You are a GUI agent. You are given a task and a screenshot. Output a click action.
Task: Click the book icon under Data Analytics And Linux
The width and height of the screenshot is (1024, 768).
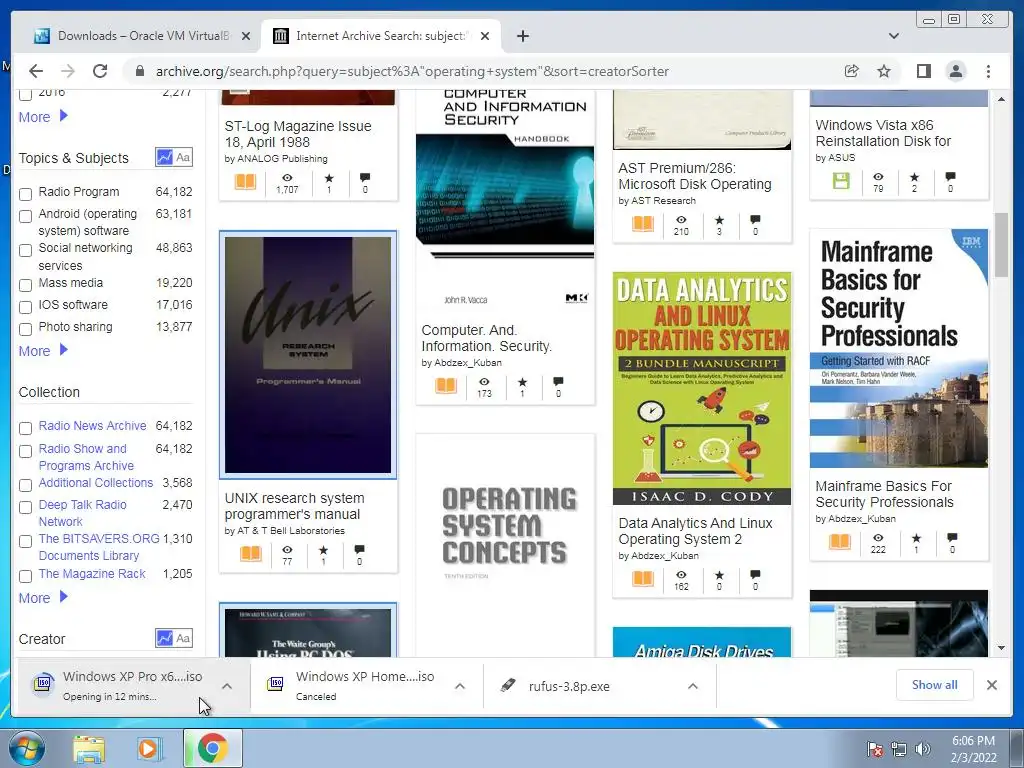pos(643,579)
